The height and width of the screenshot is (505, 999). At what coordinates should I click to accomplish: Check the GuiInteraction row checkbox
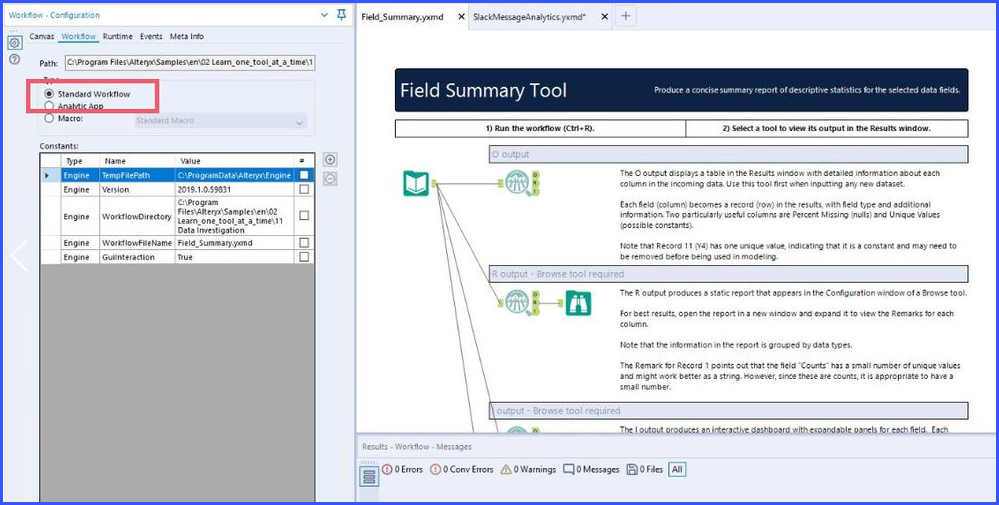coord(304,257)
